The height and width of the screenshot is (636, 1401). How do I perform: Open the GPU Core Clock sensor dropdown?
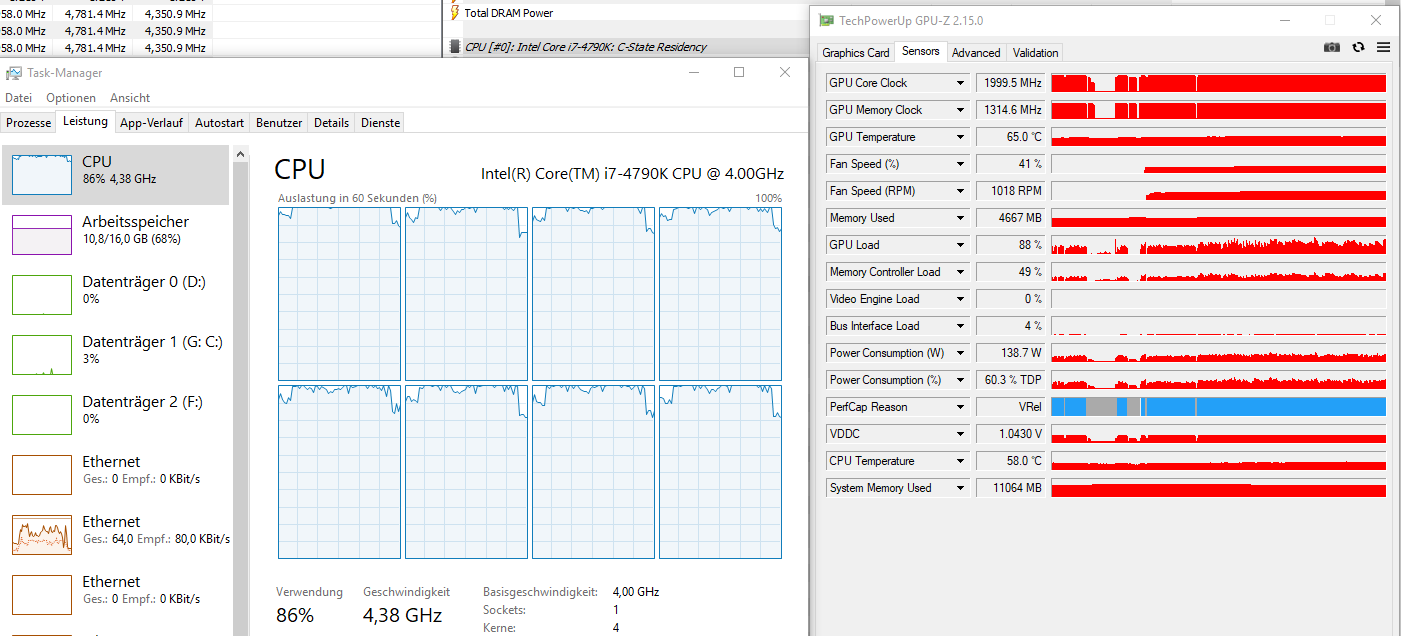[960, 83]
